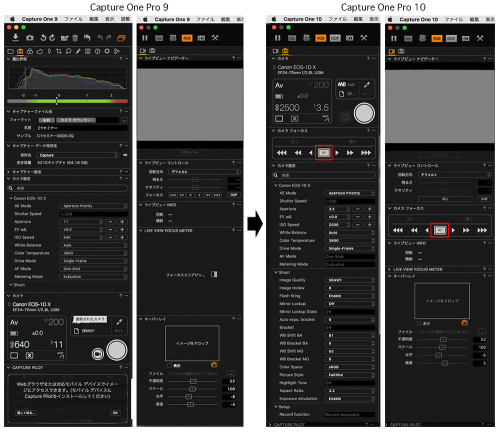Enable overlay checkbox, Capture One 9 Live View window
The height and width of the screenshot is (432, 500).
click(169, 365)
